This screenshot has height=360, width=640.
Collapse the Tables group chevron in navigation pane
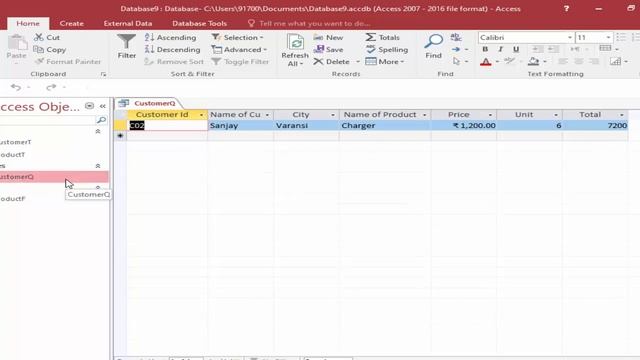98,131
